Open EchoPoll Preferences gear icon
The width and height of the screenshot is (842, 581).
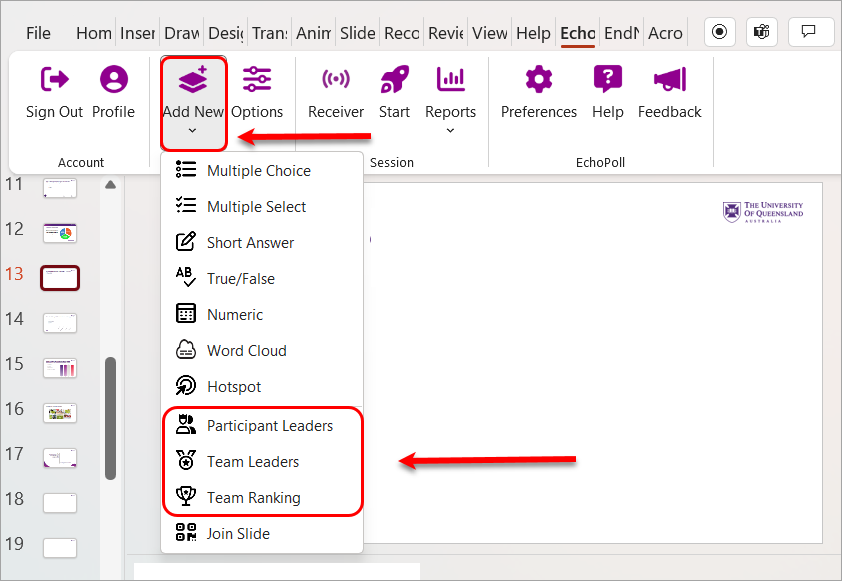(x=538, y=80)
